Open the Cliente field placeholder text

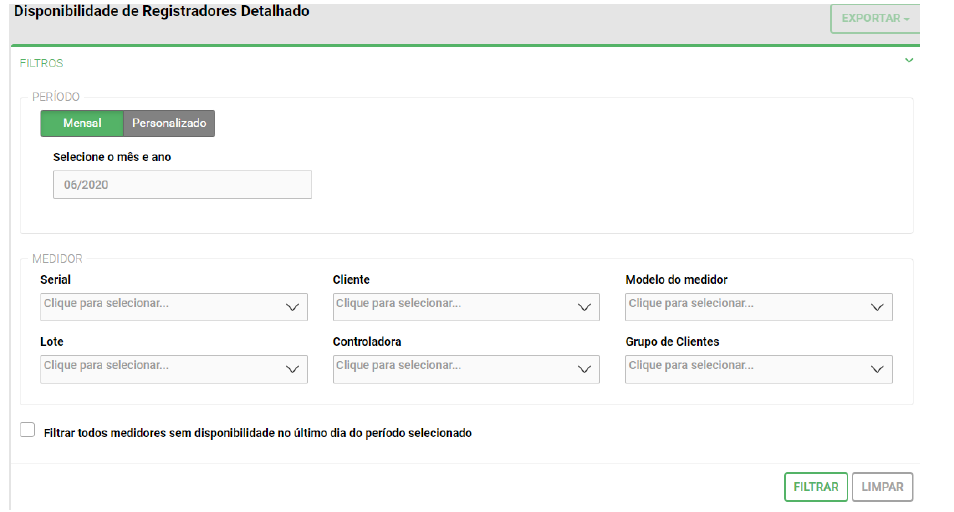point(398,304)
